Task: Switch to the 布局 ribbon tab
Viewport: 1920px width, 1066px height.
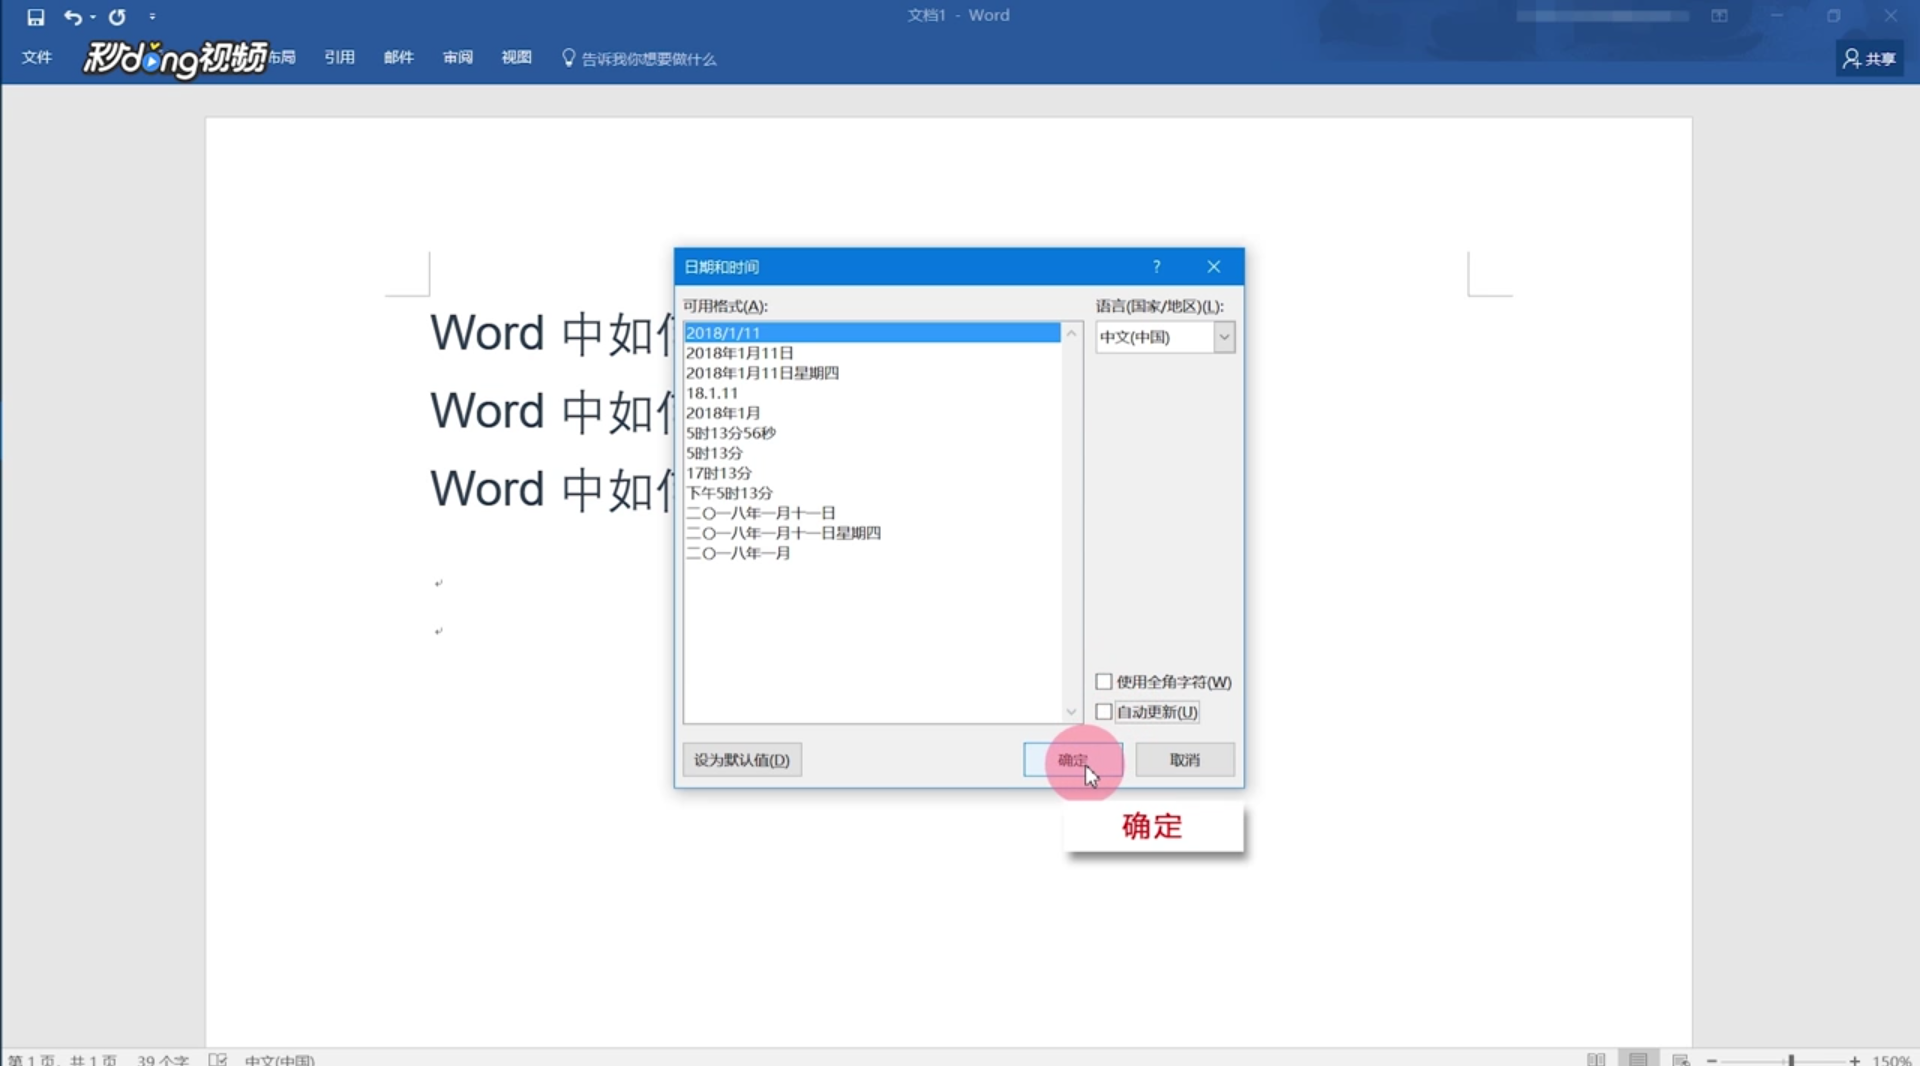Action: coord(282,57)
